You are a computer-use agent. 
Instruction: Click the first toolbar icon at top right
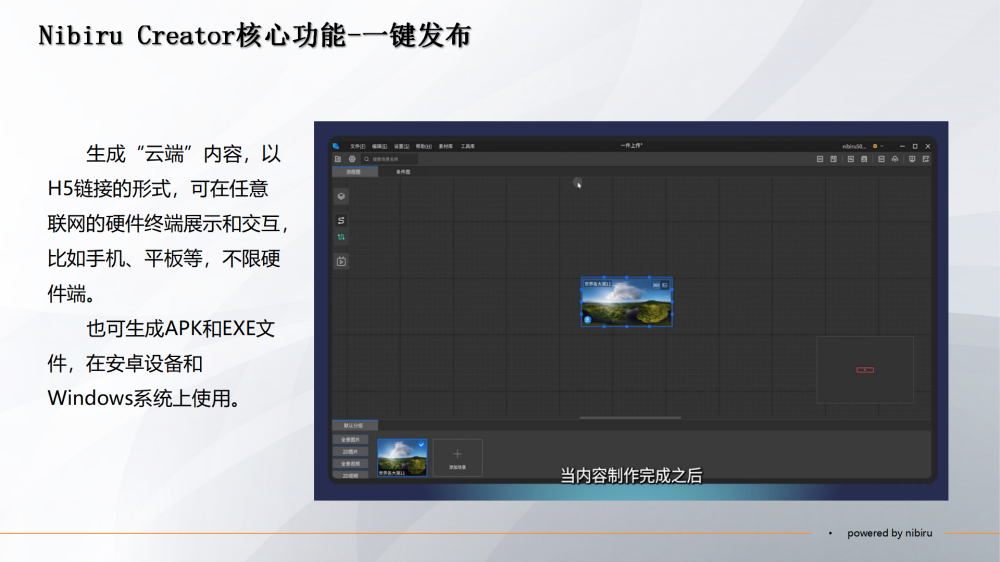pos(820,159)
